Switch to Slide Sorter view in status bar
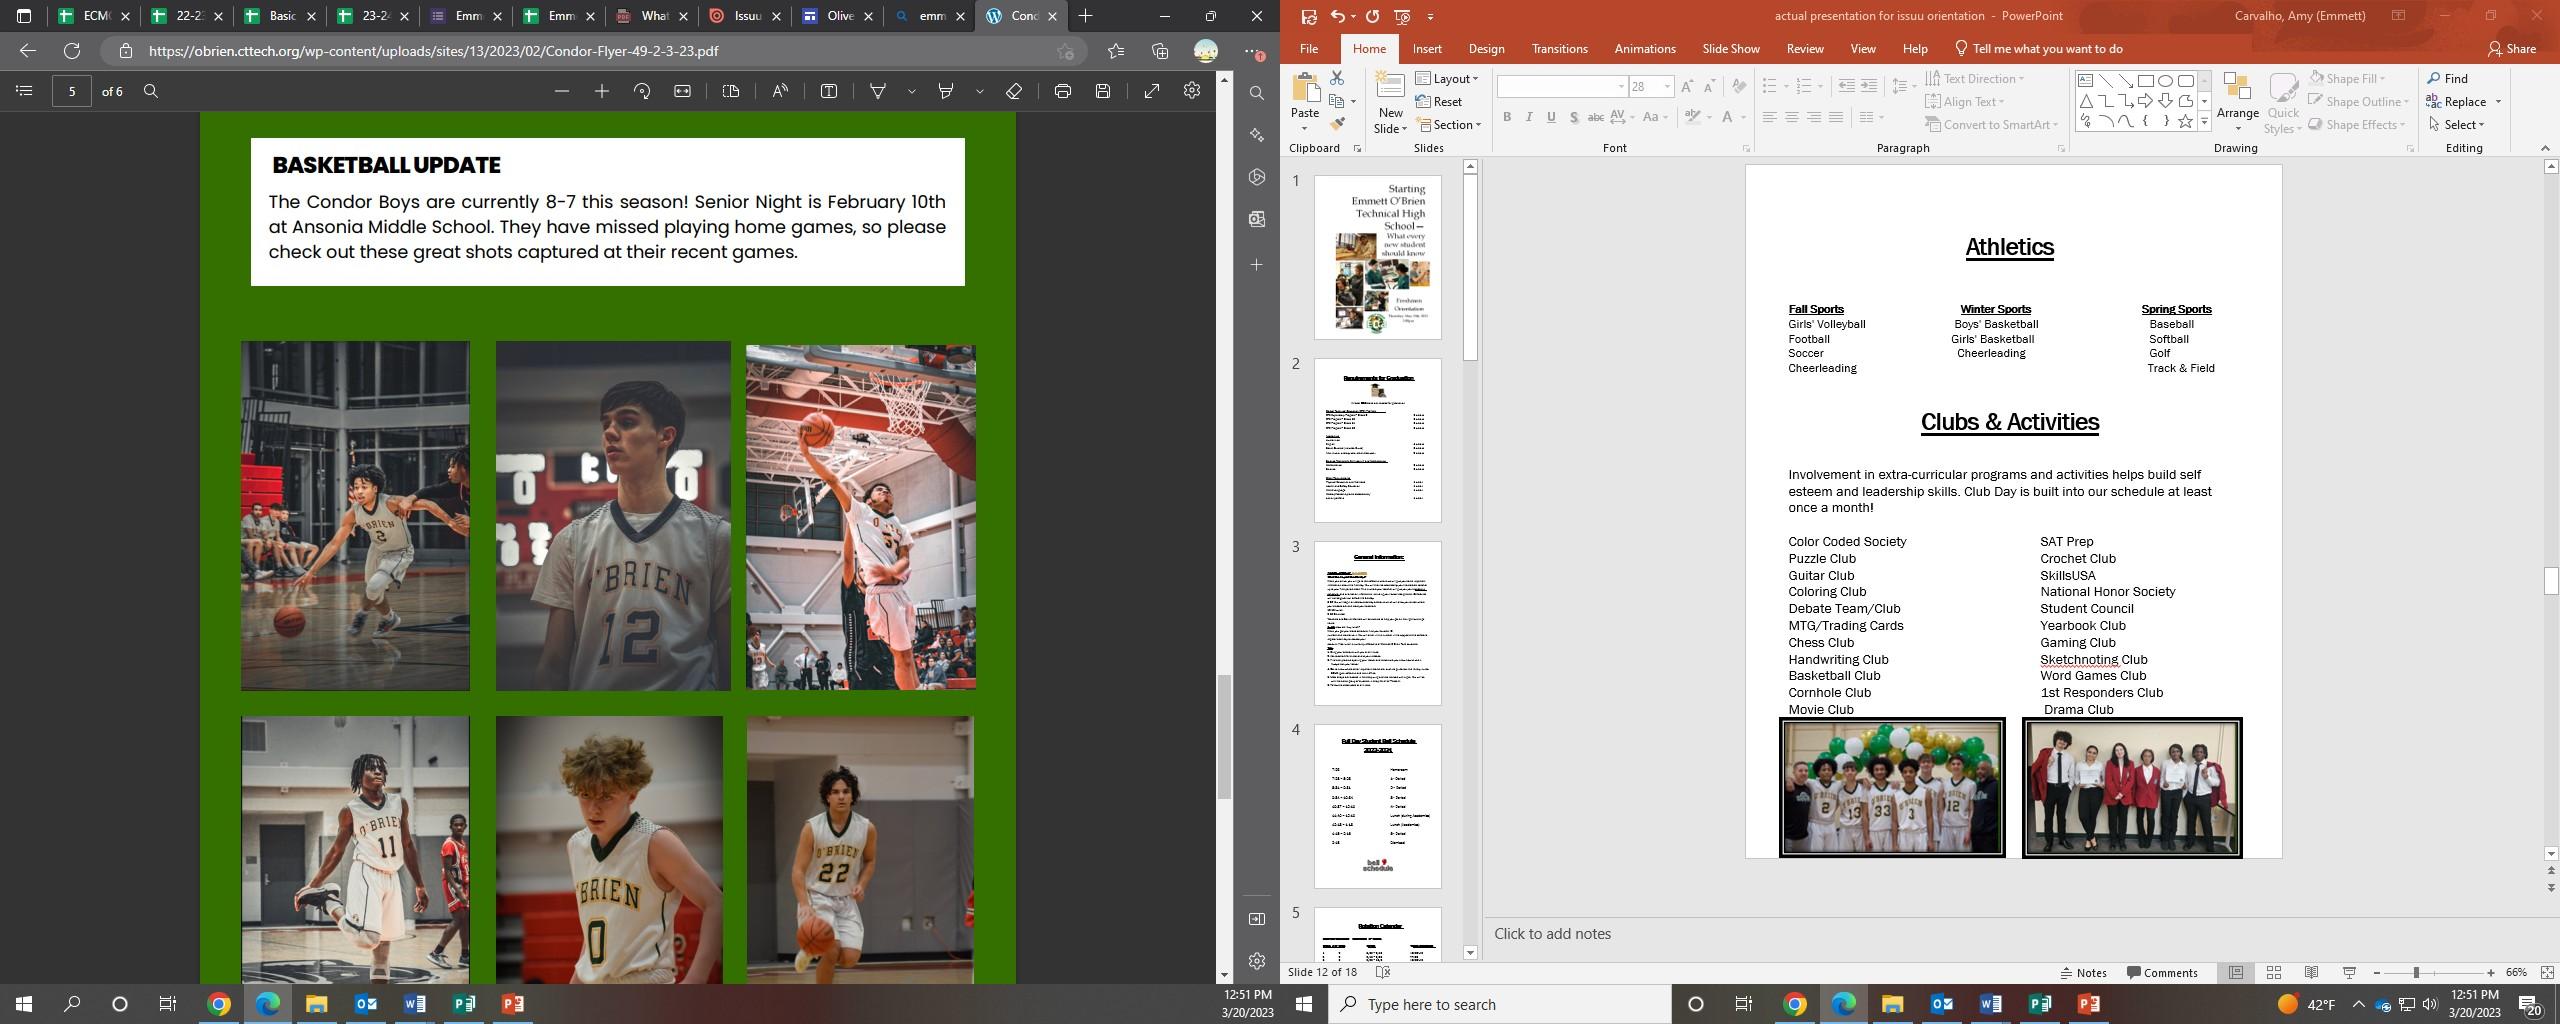Screen dimensions: 2560x1024 click(x=2273, y=973)
